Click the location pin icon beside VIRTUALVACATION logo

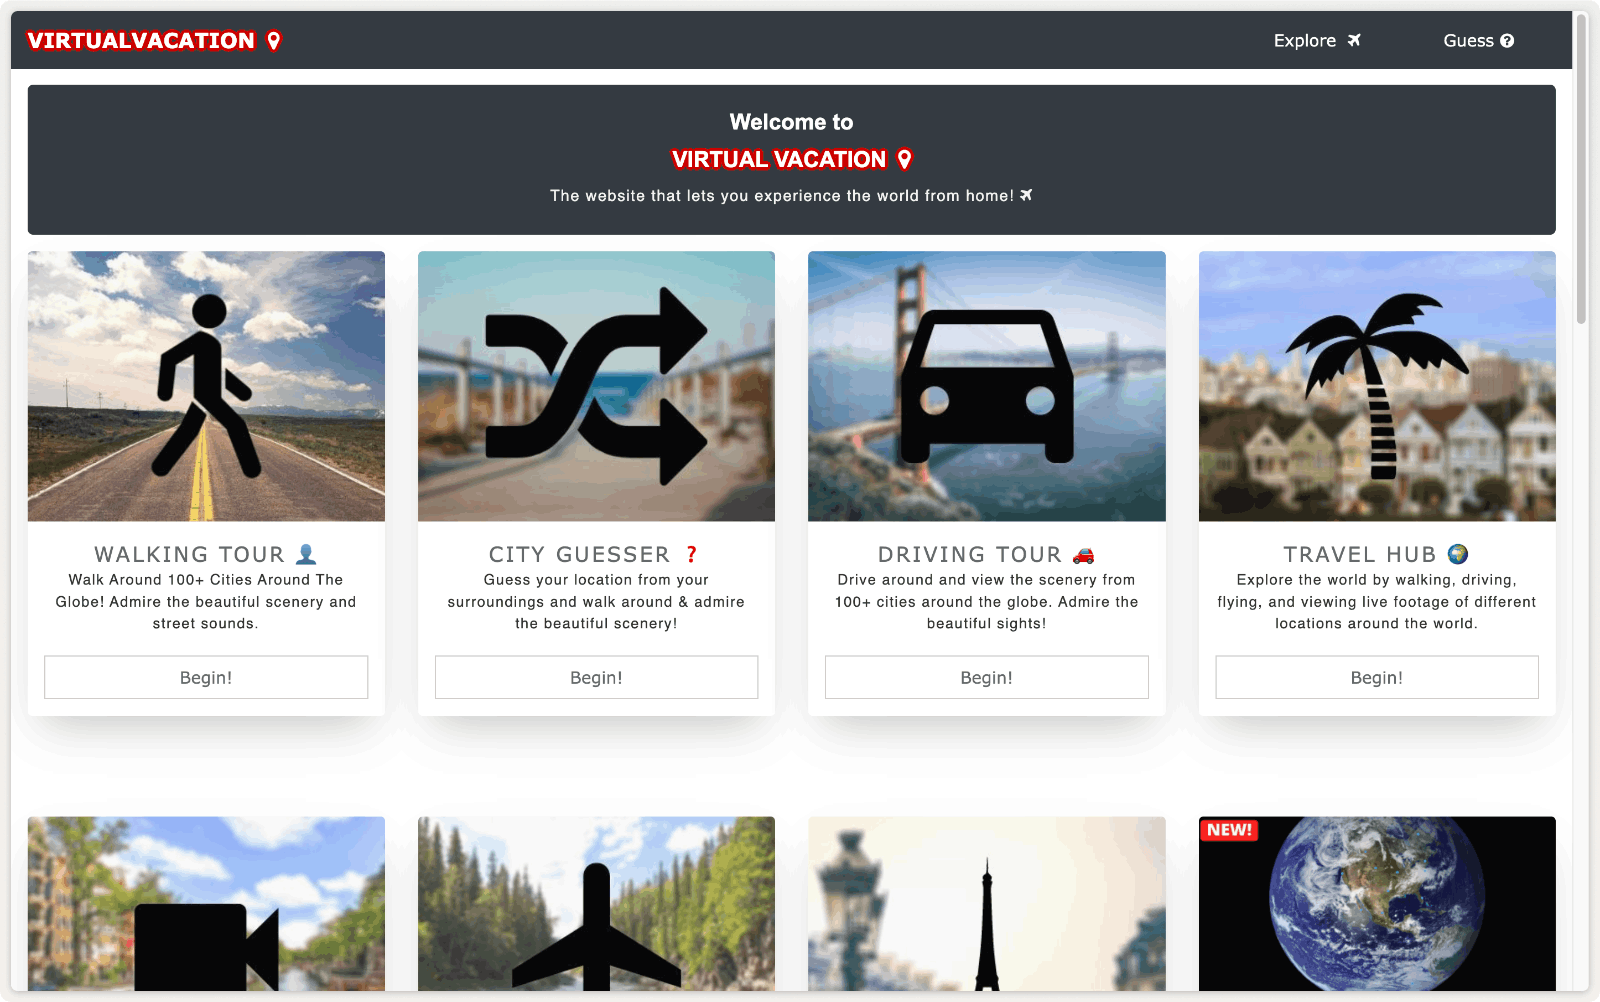(x=274, y=41)
